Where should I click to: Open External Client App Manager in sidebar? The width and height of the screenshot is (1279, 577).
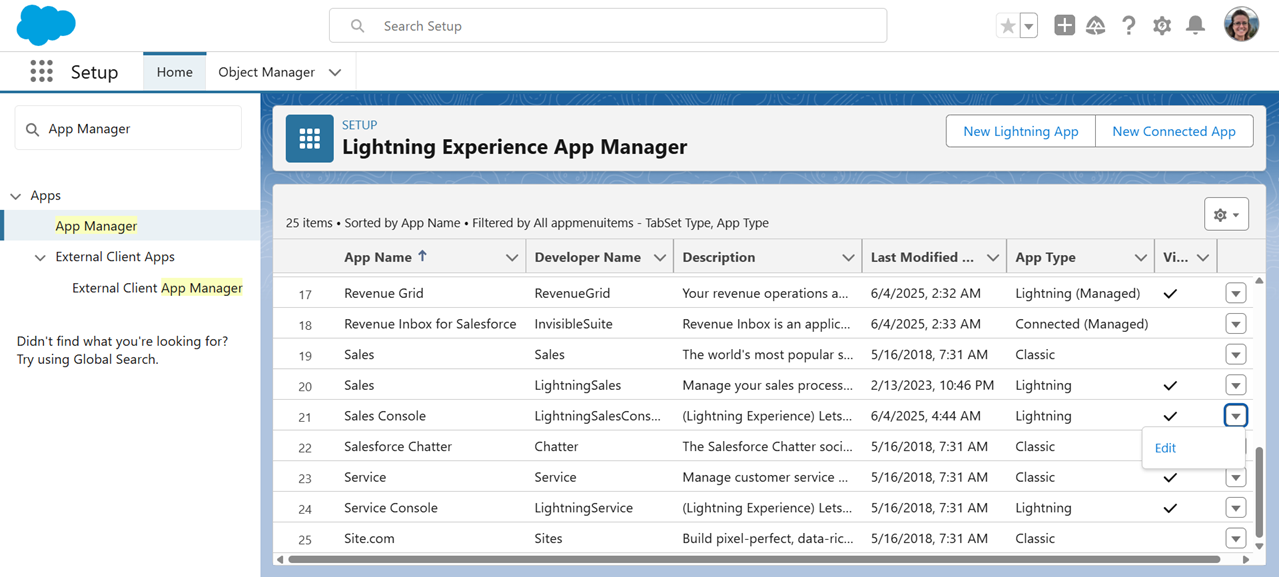(157, 288)
